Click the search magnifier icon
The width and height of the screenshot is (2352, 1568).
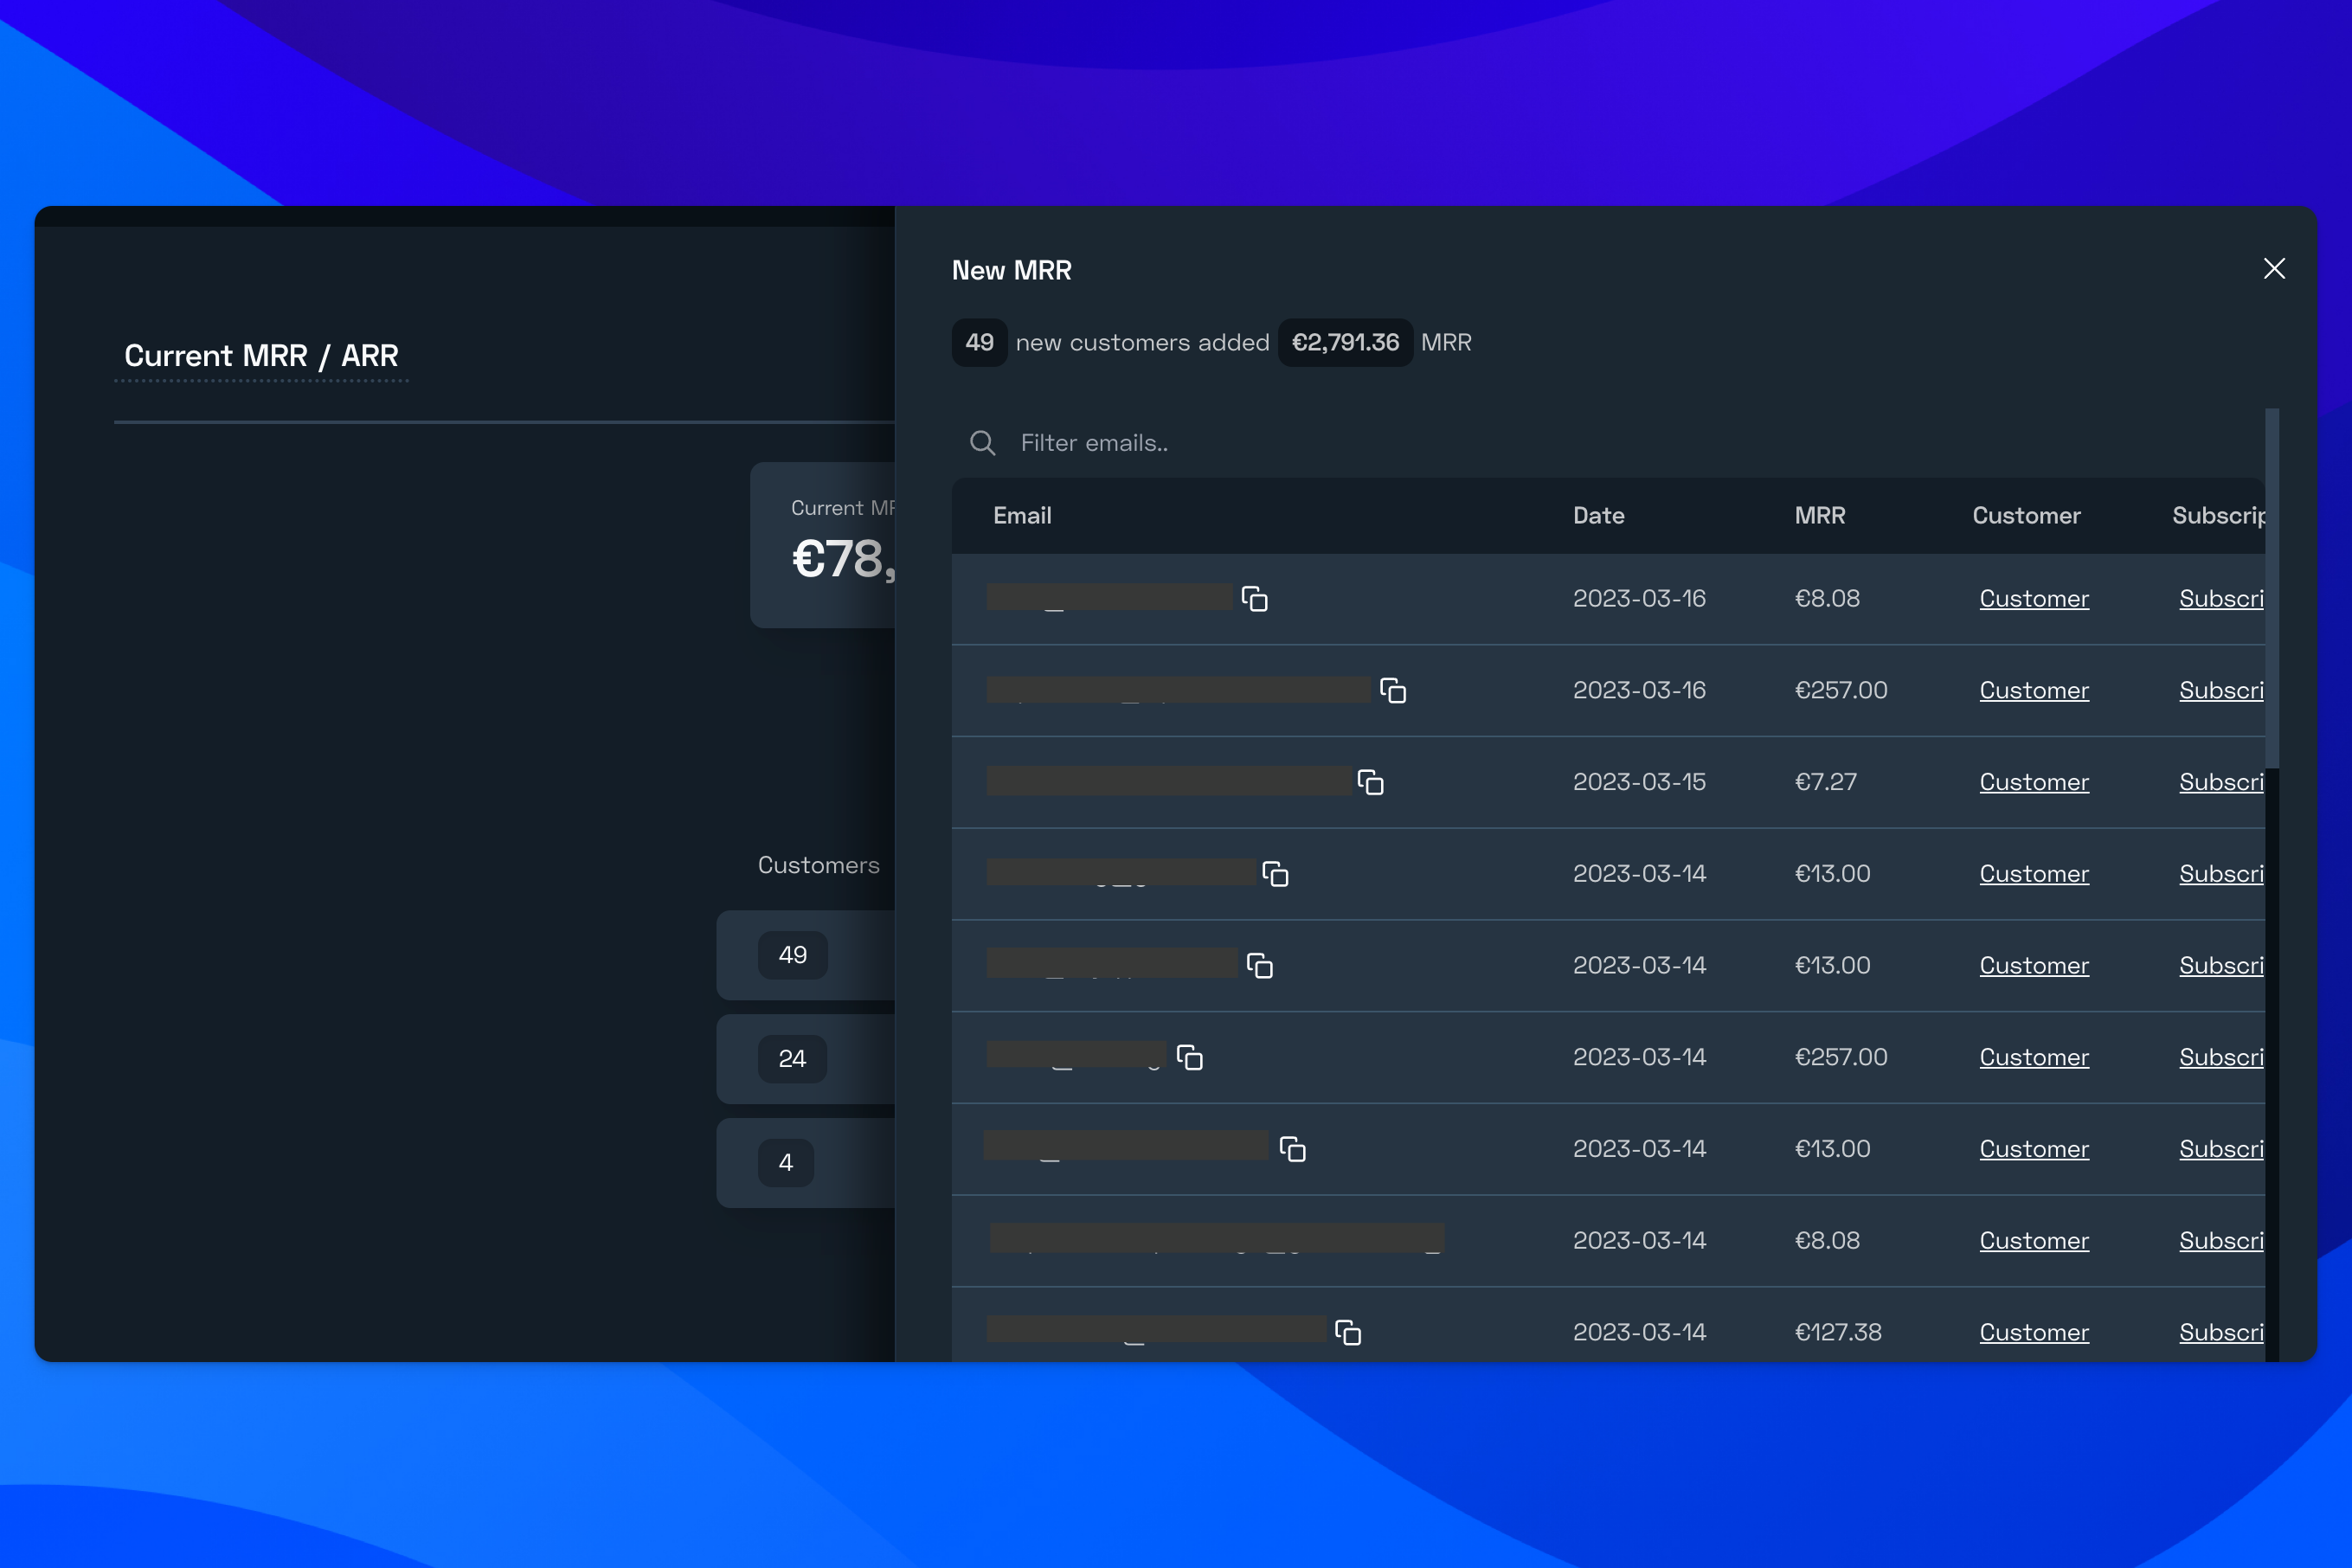pos(983,443)
